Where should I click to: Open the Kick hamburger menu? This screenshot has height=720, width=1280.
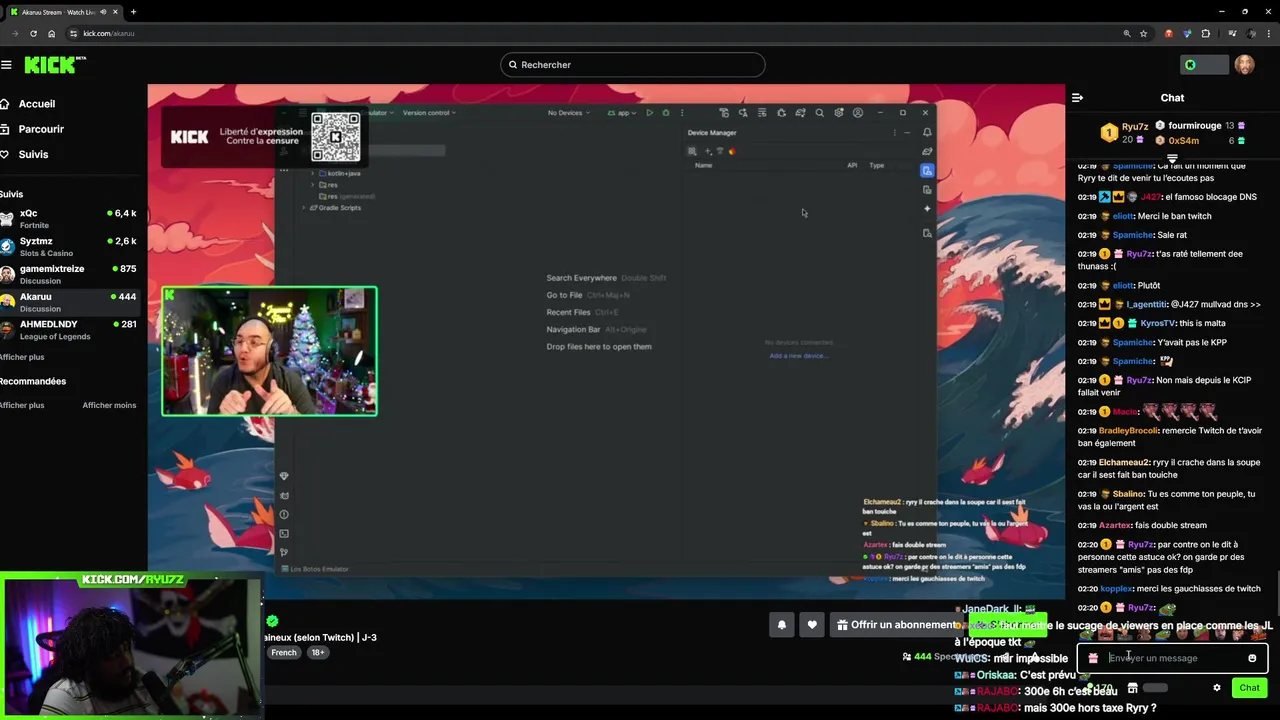coord(6,65)
